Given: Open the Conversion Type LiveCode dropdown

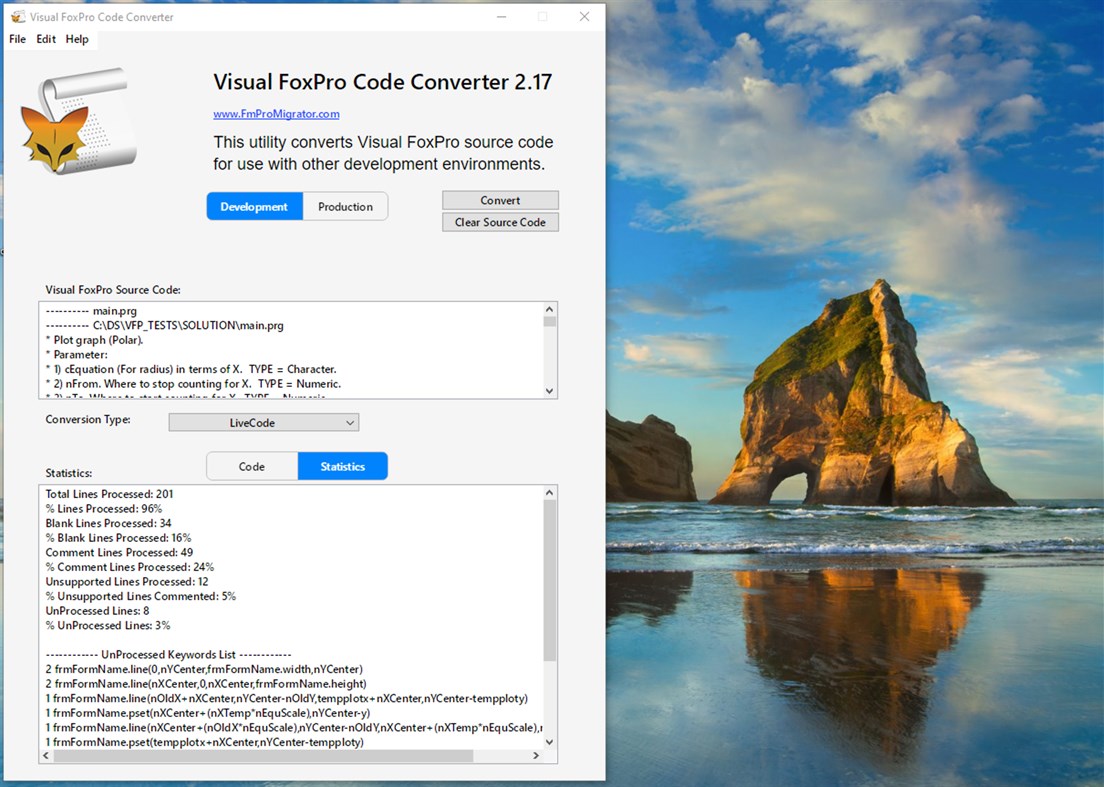Looking at the screenshot, I should coord(263,422).
